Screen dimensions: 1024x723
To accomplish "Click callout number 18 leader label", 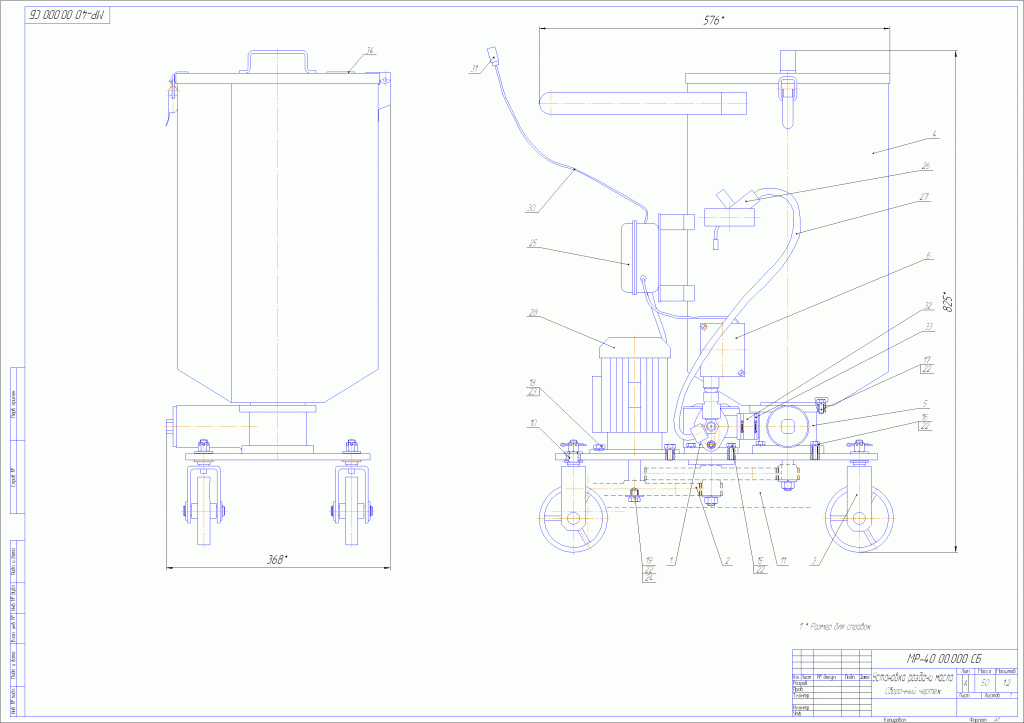I will pyautogui.click(x=532, y=383).
